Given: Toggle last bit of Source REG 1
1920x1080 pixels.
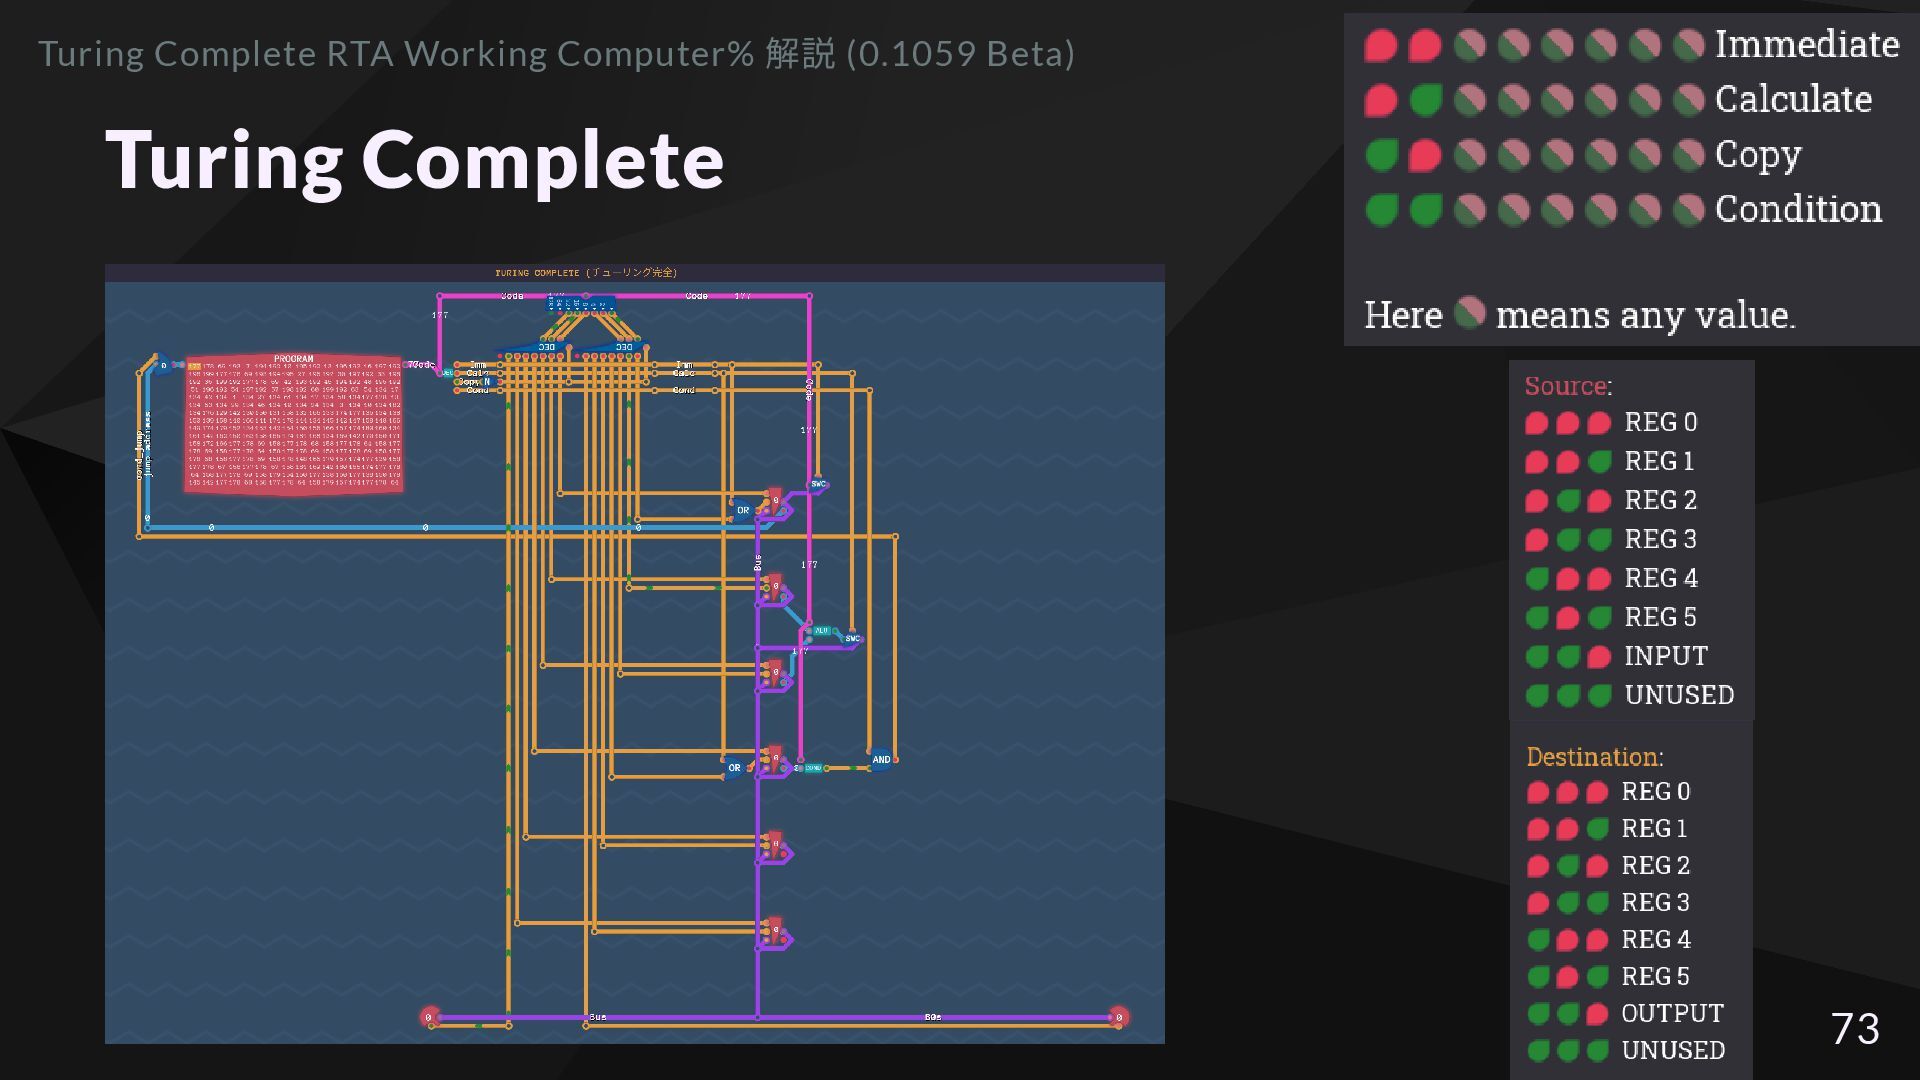Looking at the screenshot, I should (1599, 461).
